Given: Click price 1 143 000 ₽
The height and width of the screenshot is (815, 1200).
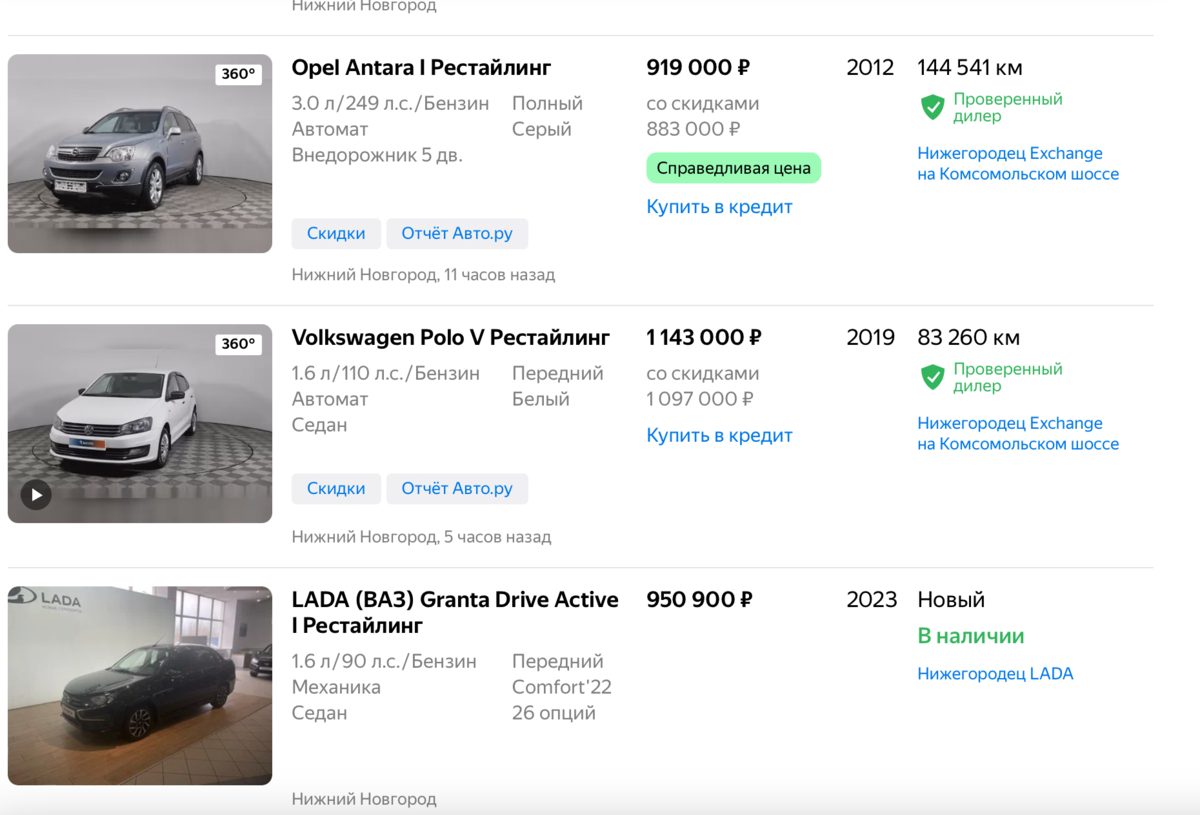Looking at the screenshot, I should pyautogui.click(x=704, y=338).
